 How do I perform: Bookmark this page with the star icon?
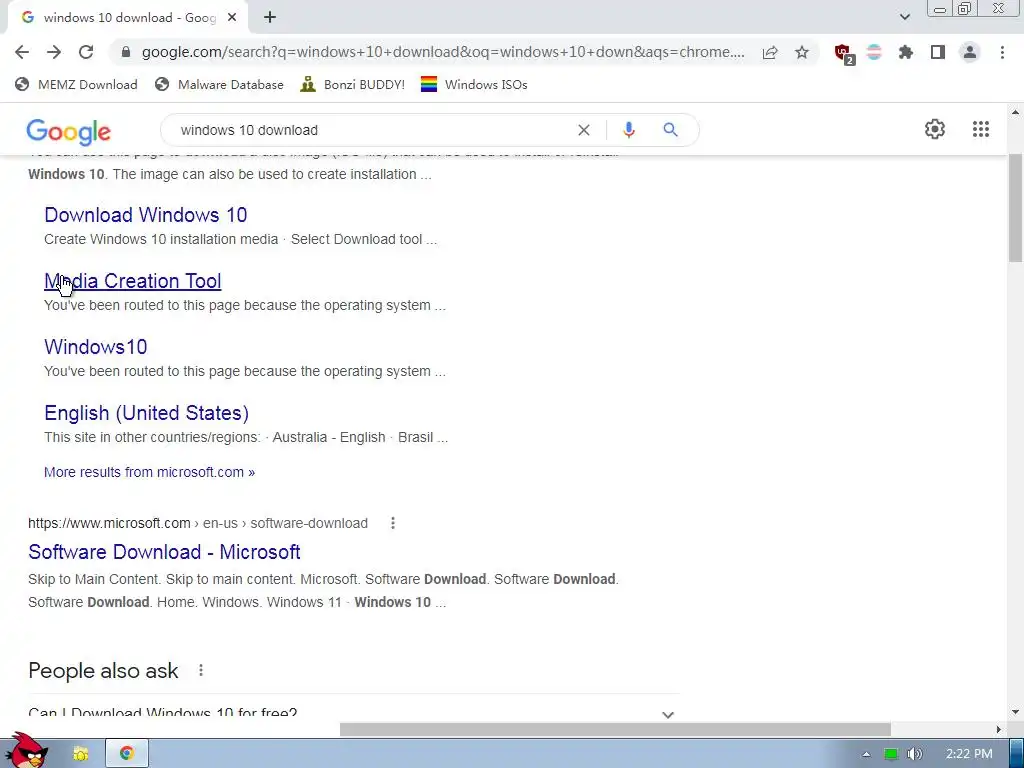[802, 52]
